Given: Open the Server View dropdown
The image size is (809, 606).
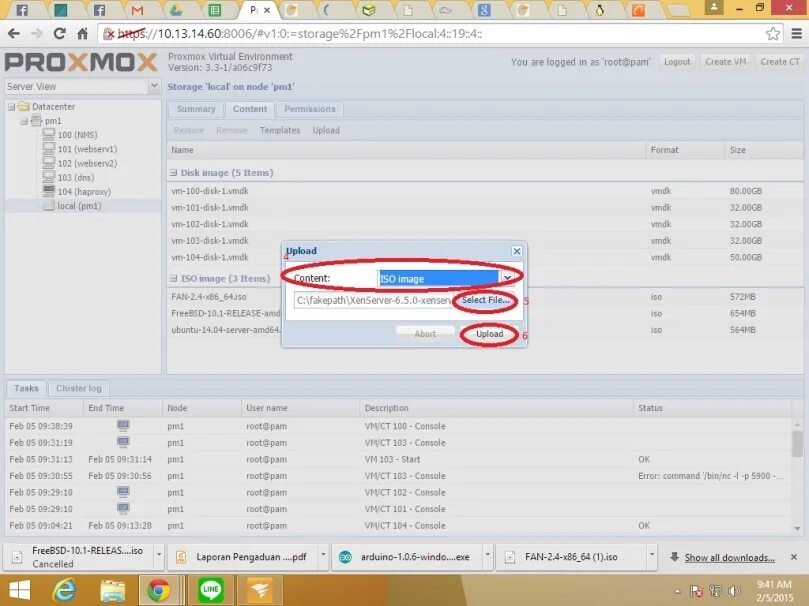Looking at the screenshot, I should [x=154, y=86].
